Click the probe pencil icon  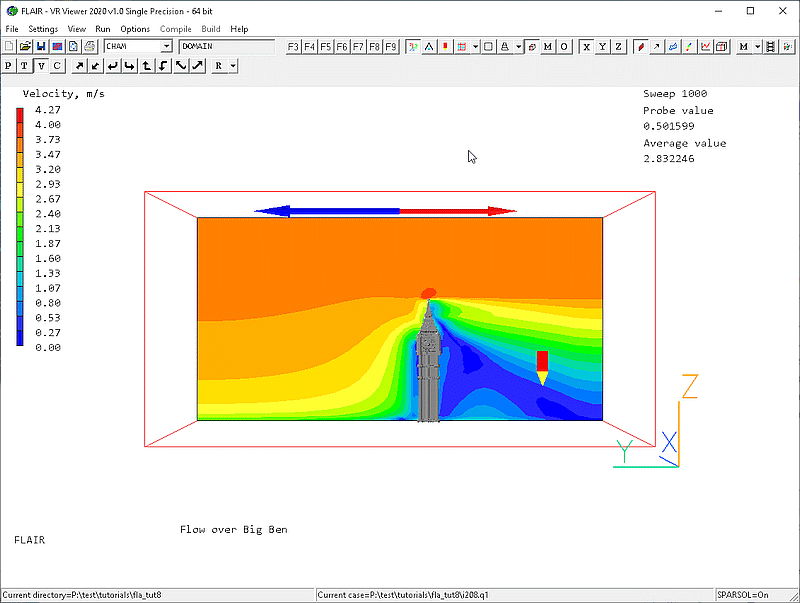coord(640,47)
